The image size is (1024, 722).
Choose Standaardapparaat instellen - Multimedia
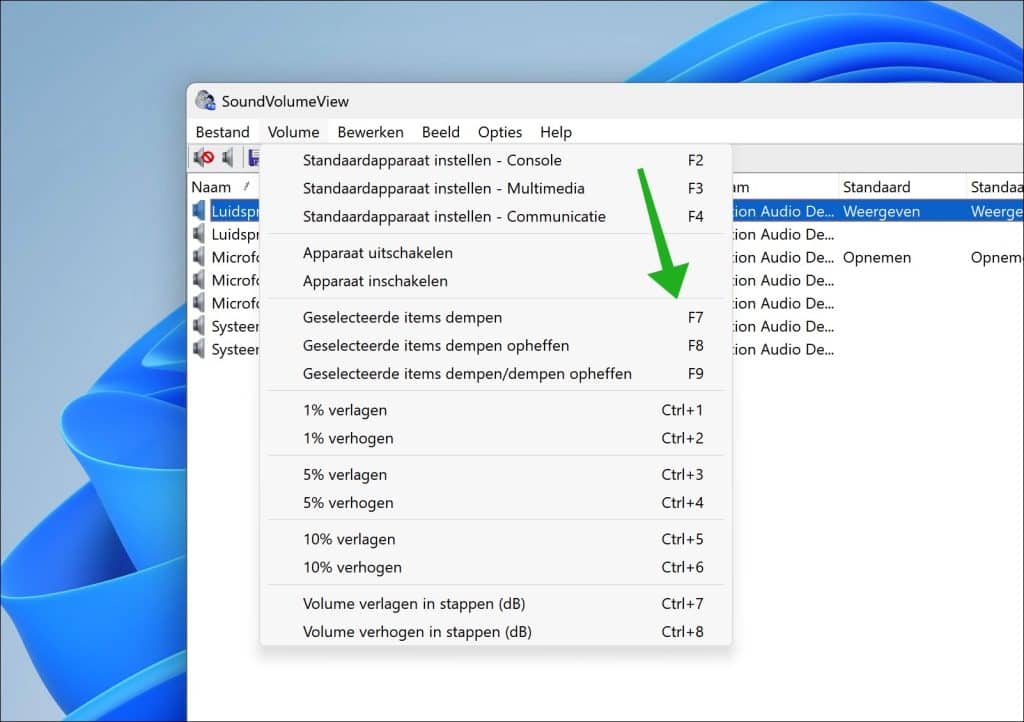click(x=496, y=188)
